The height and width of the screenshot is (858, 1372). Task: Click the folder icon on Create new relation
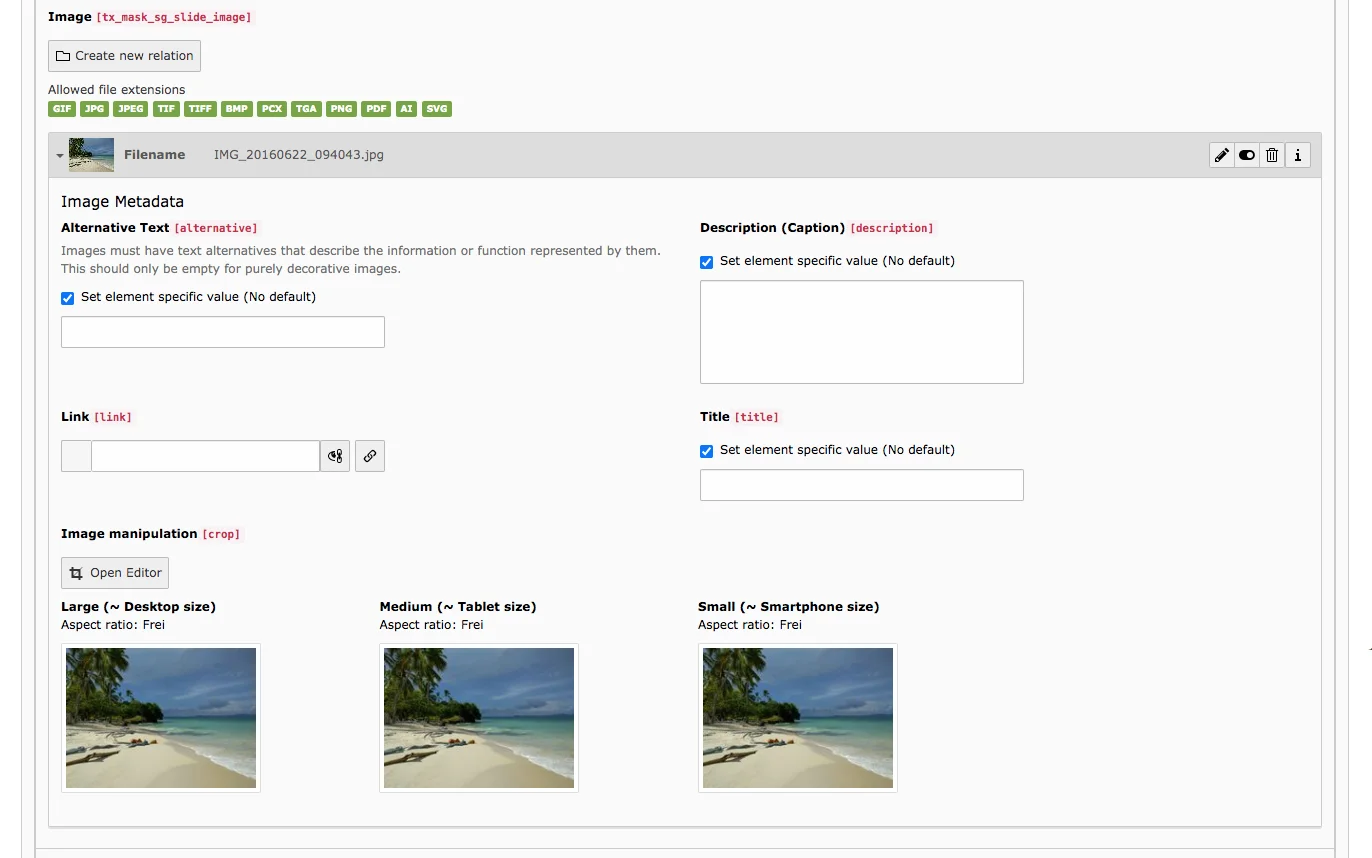[62, 55]
